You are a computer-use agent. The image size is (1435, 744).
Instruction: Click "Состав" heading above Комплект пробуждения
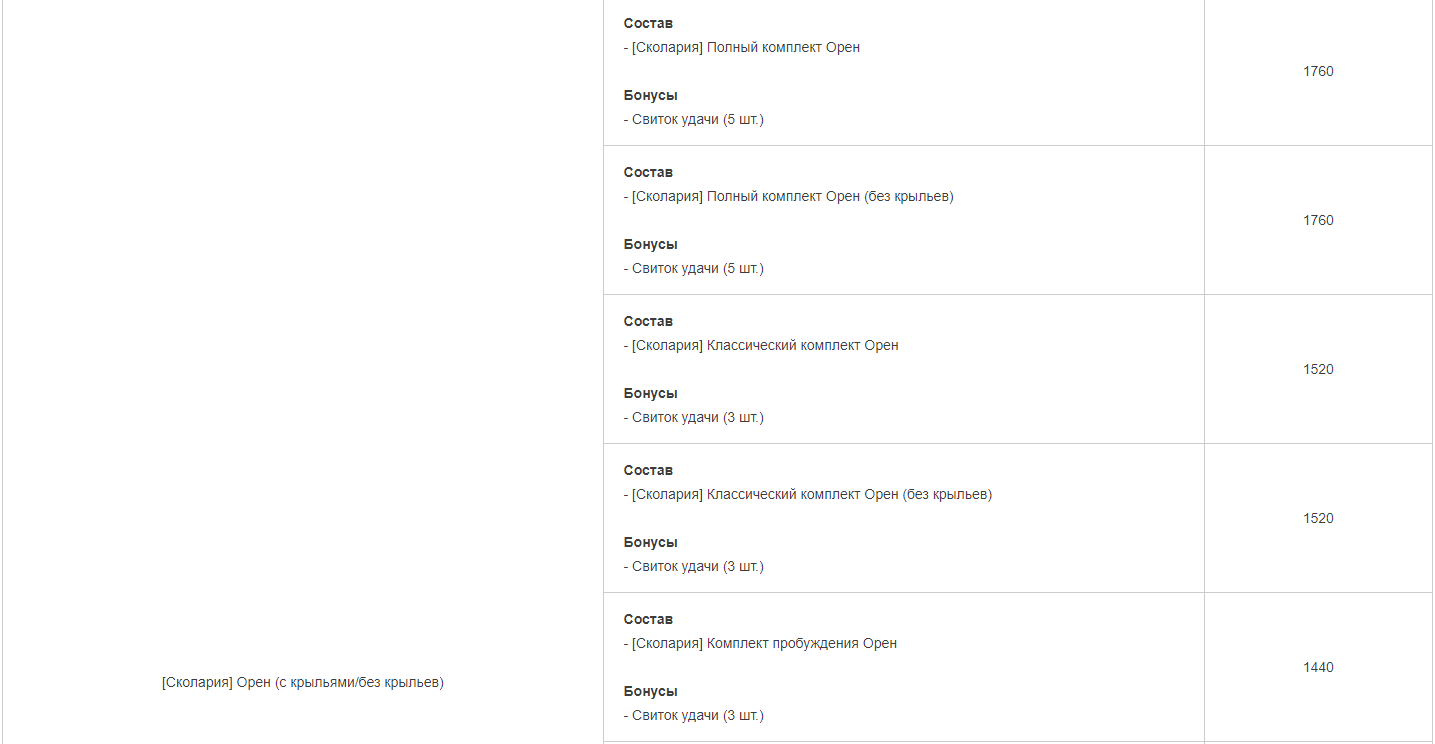pyautogui.click(x=648, y=619)
